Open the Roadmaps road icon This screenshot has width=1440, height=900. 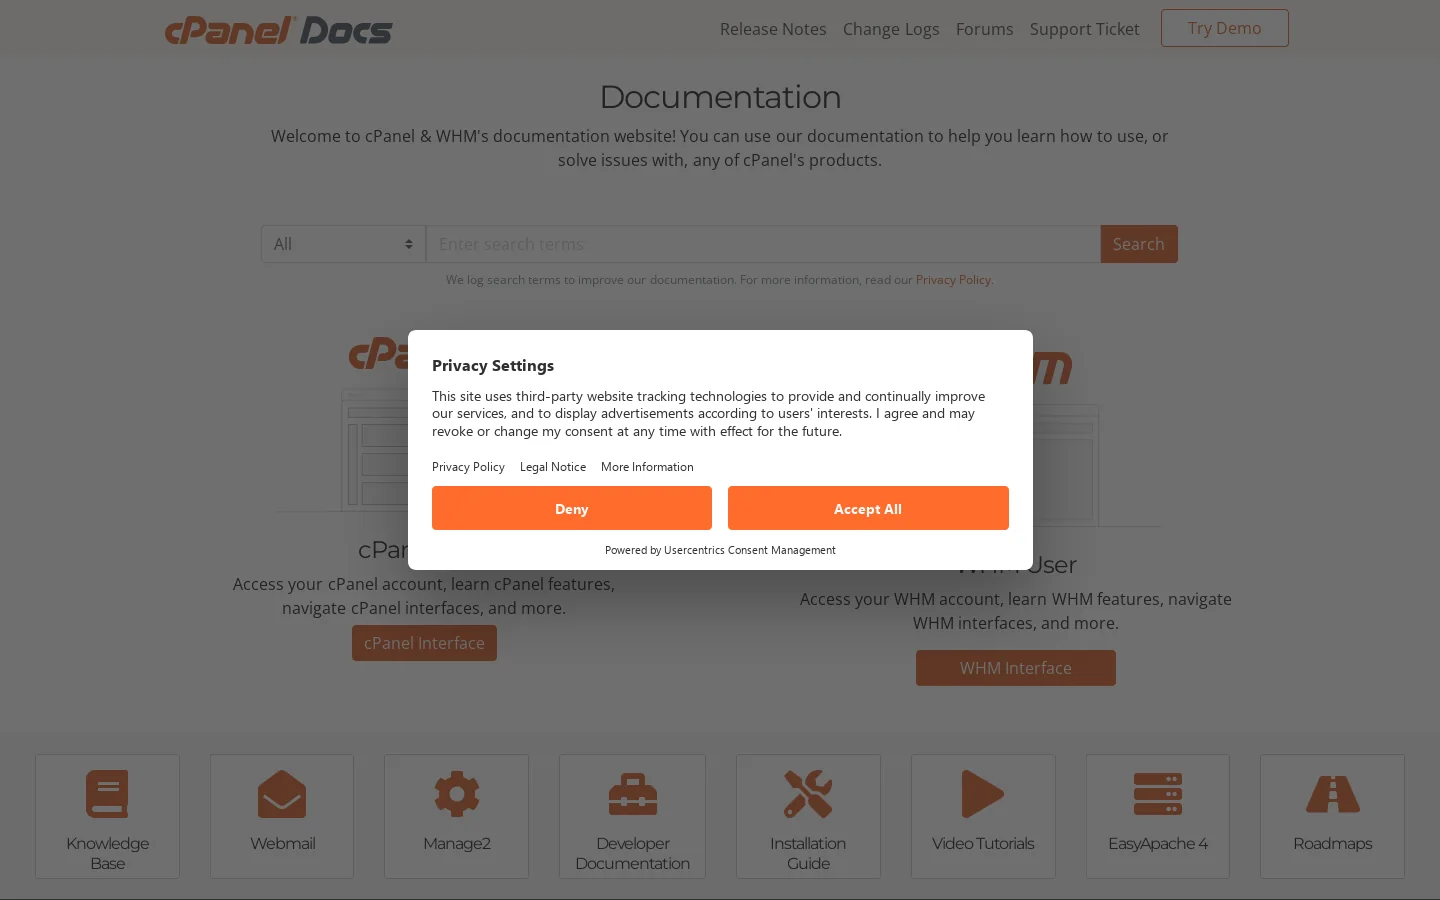click(1333, 794)
